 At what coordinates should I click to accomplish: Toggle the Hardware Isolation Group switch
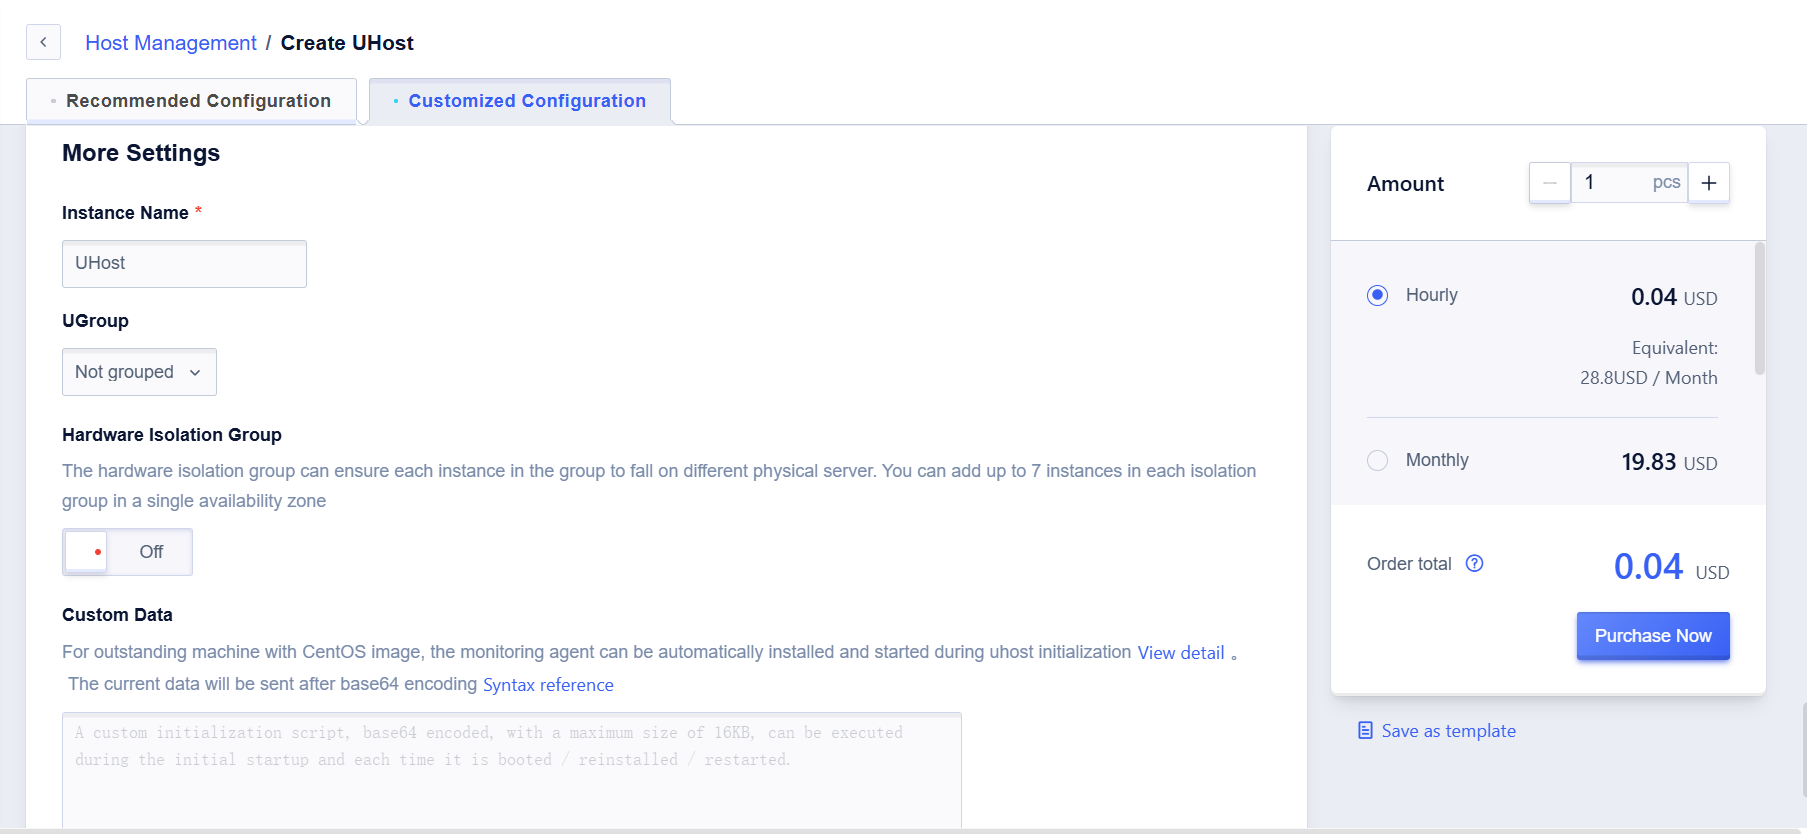pos(127,552)
